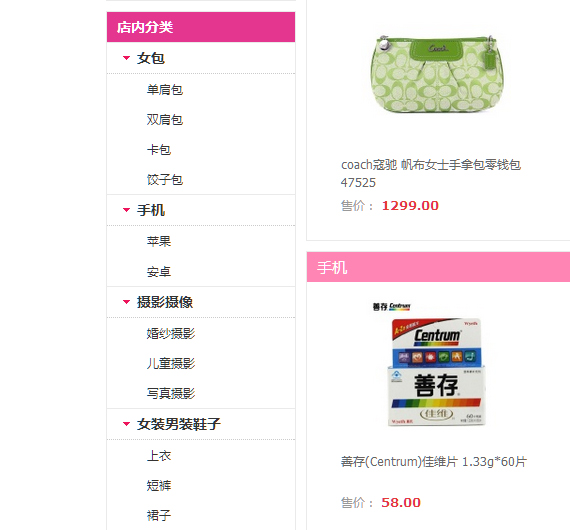
Task: Open the 短裤 clothing category
Action: point(158,485)
